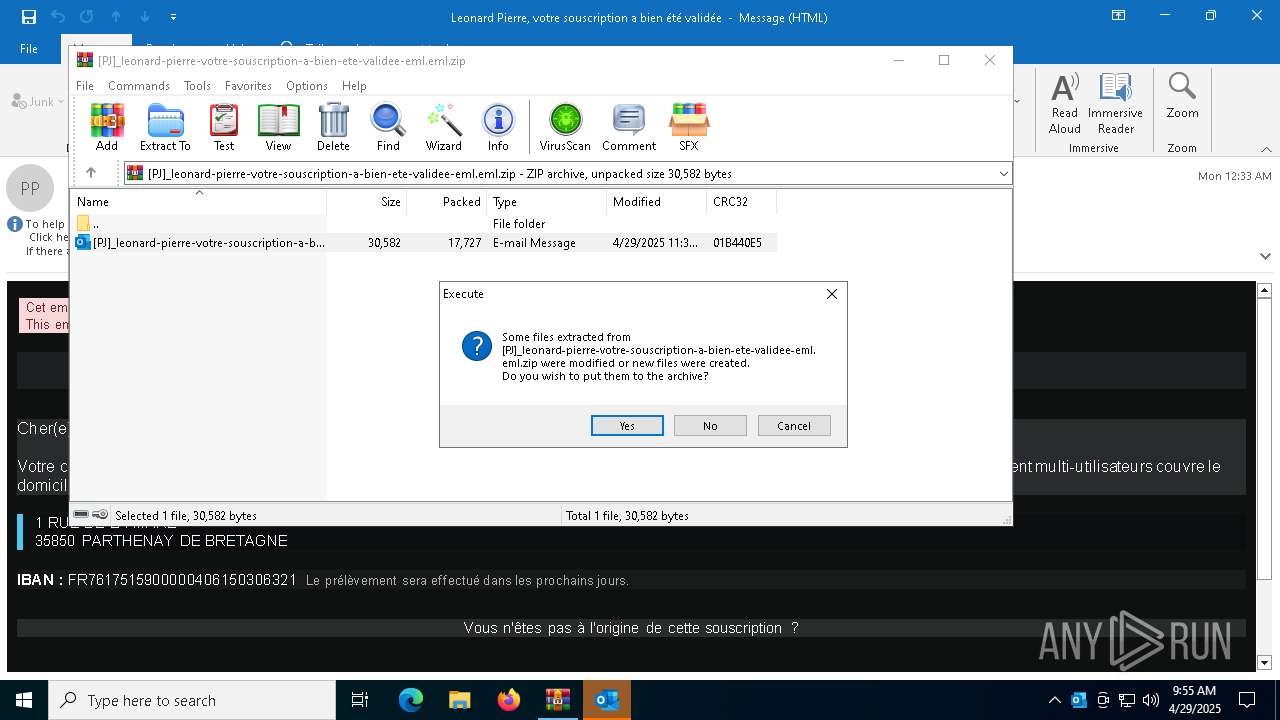Sort by CRC32 column header
The height and width of the screenshot is (720, 1280).
[741, 201]
